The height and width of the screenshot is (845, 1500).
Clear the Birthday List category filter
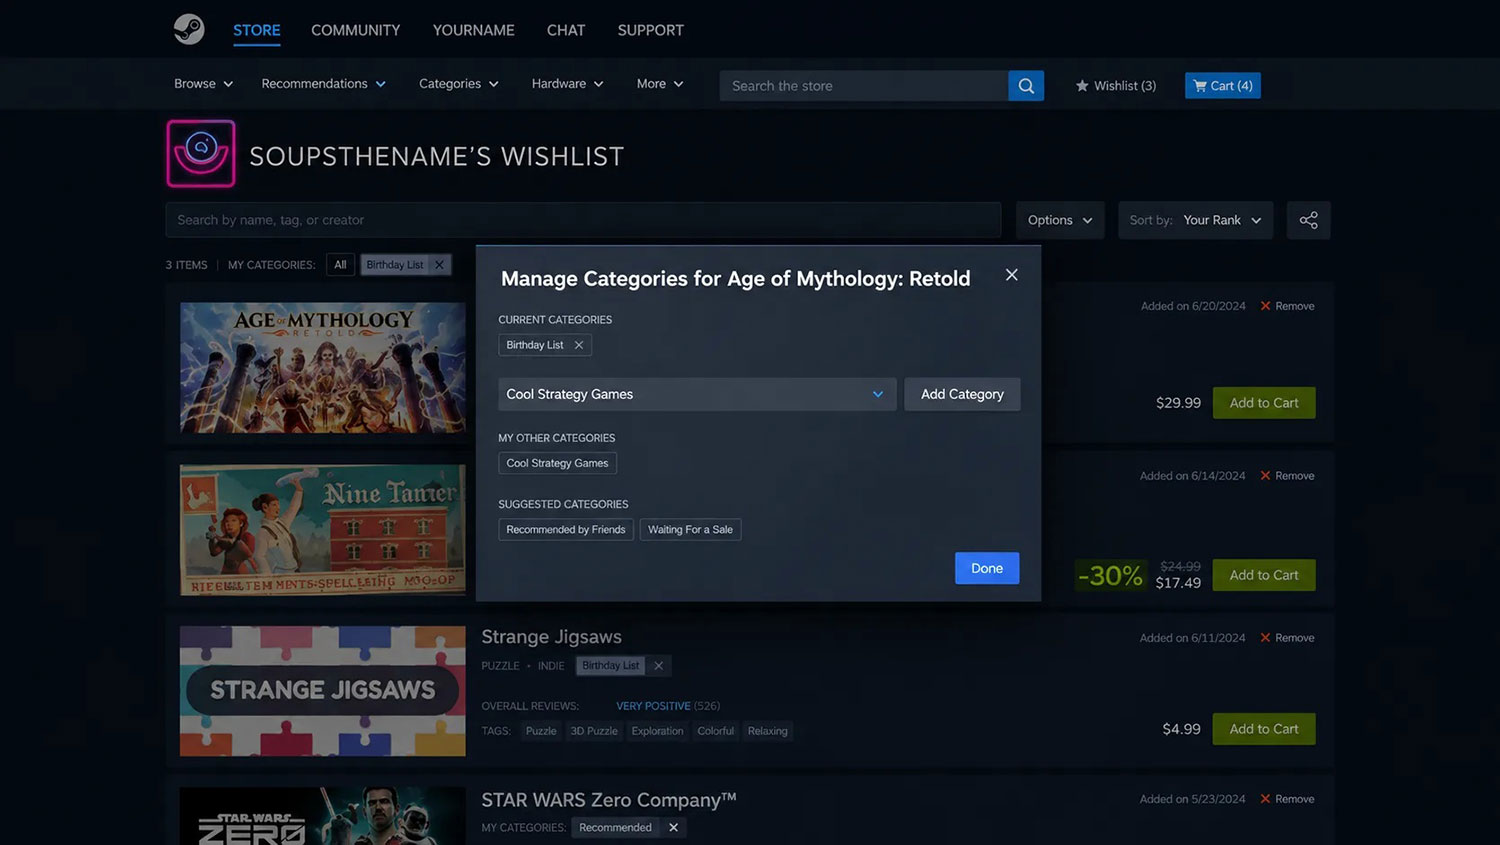click(x=439, y=265)
